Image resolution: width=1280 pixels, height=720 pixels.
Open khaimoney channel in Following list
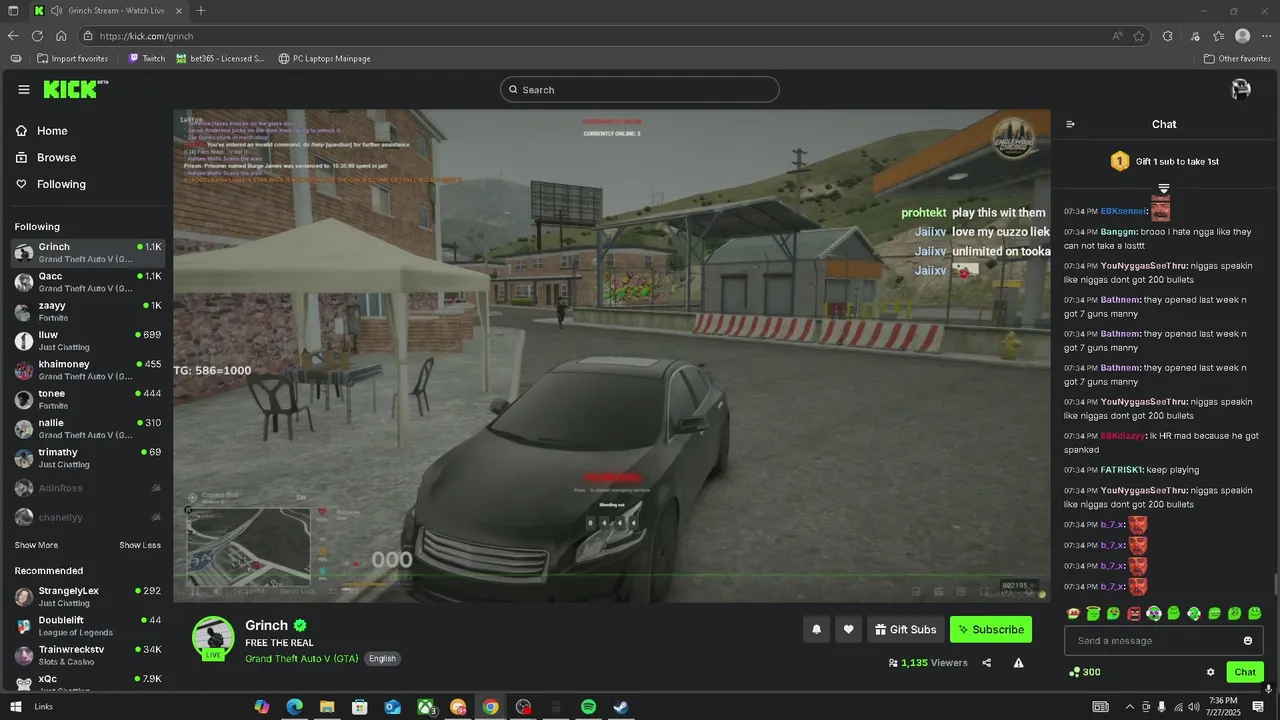pyautogui.click(x=88, y=370)
